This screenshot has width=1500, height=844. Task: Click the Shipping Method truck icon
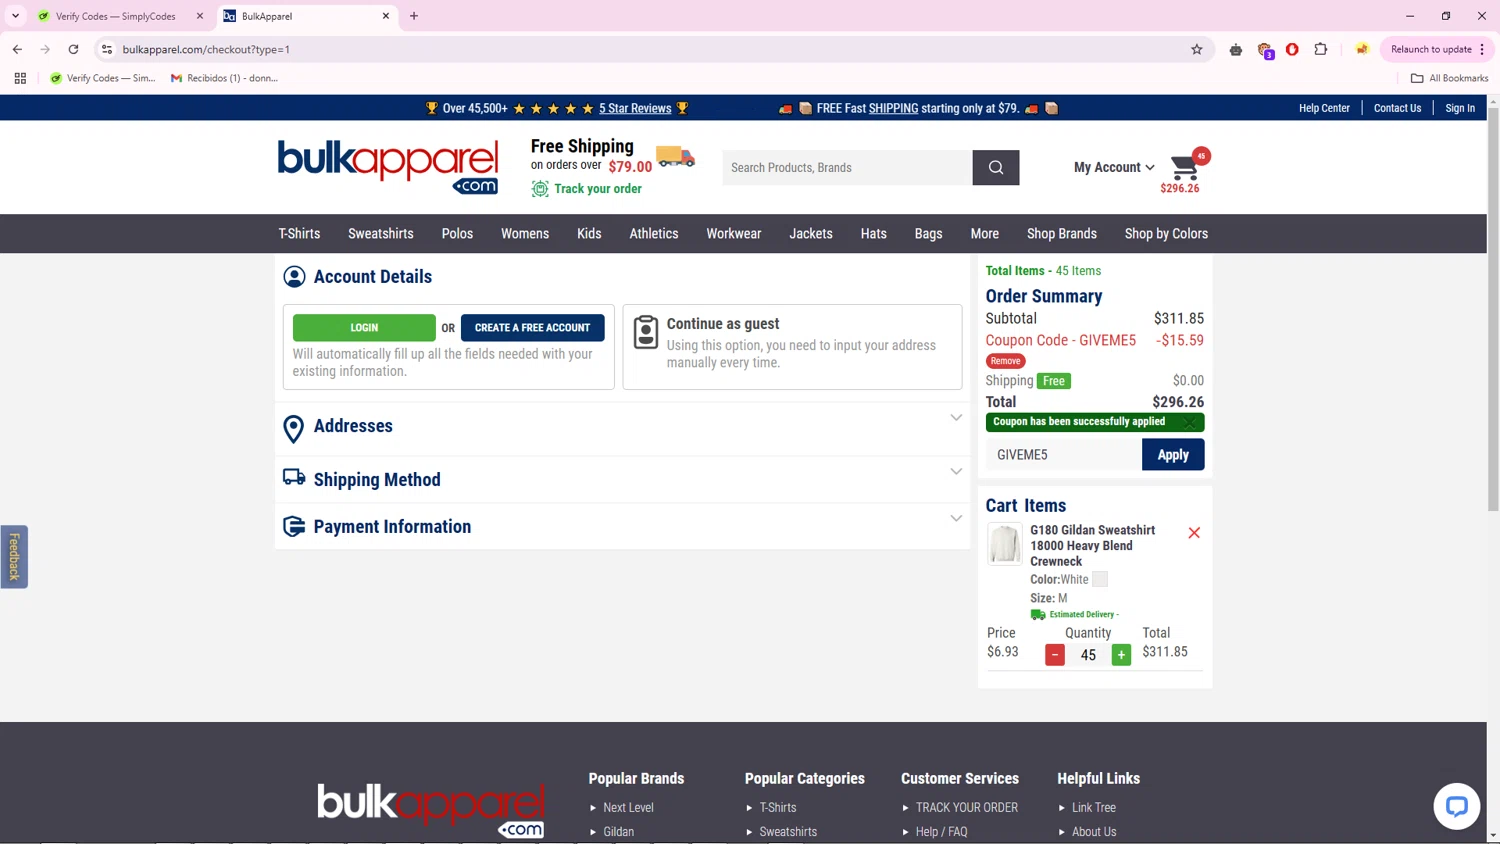pyautogui.click(x=294, y=477)
